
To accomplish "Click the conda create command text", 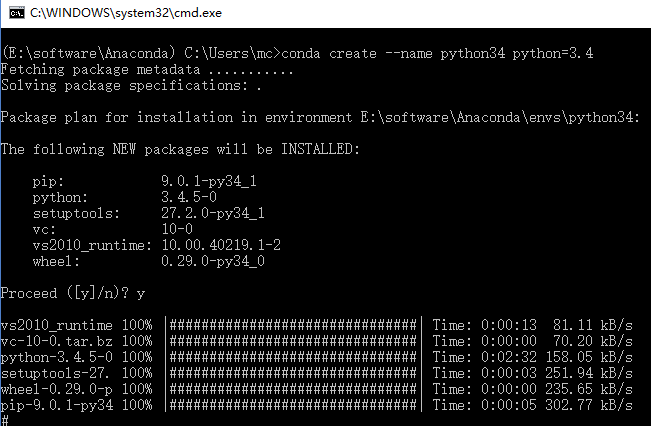I will 437,54.
